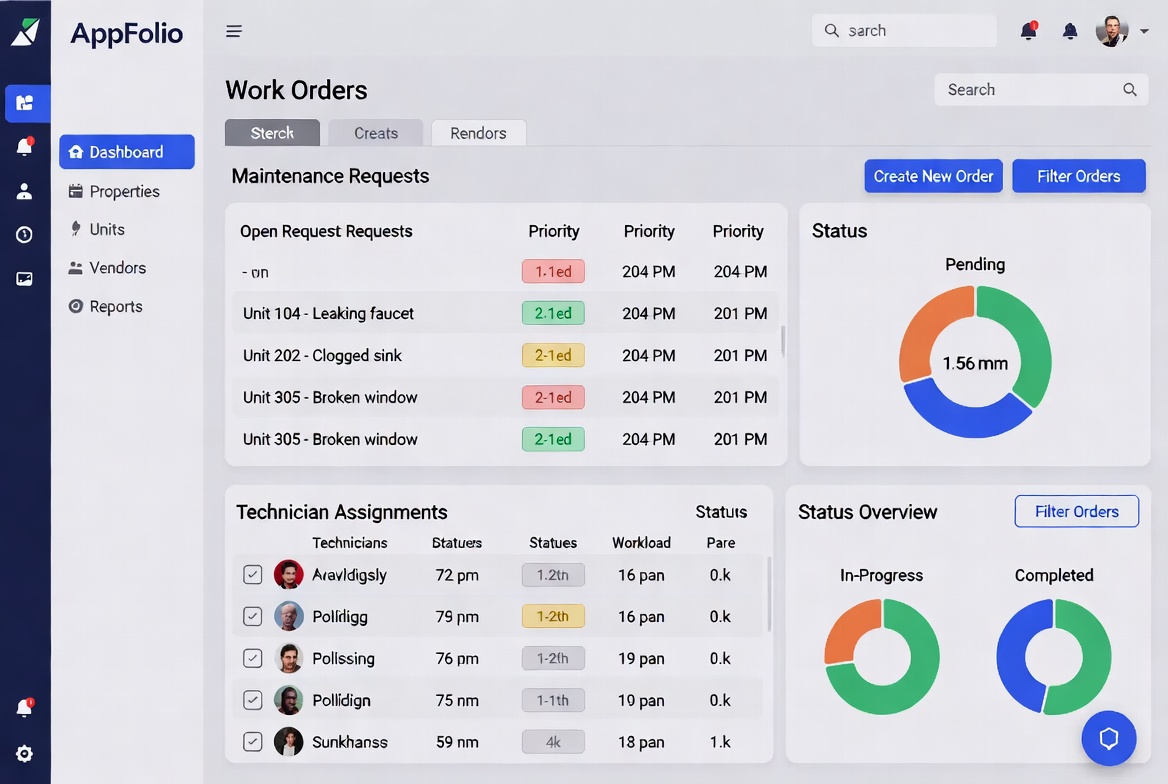Click yellow priority badge for Clogged sink
This screenshot has height=784, width=1168.
pyautogui.click(x=553, y=355)
